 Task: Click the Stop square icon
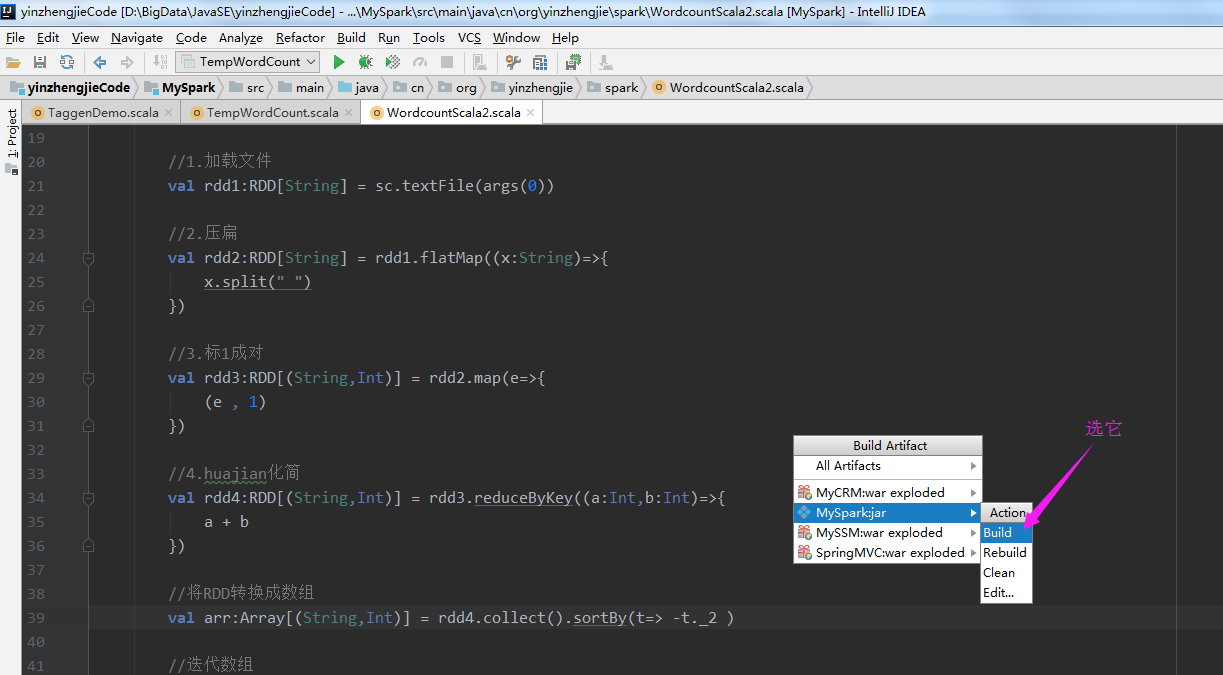(x=447, y=62)
